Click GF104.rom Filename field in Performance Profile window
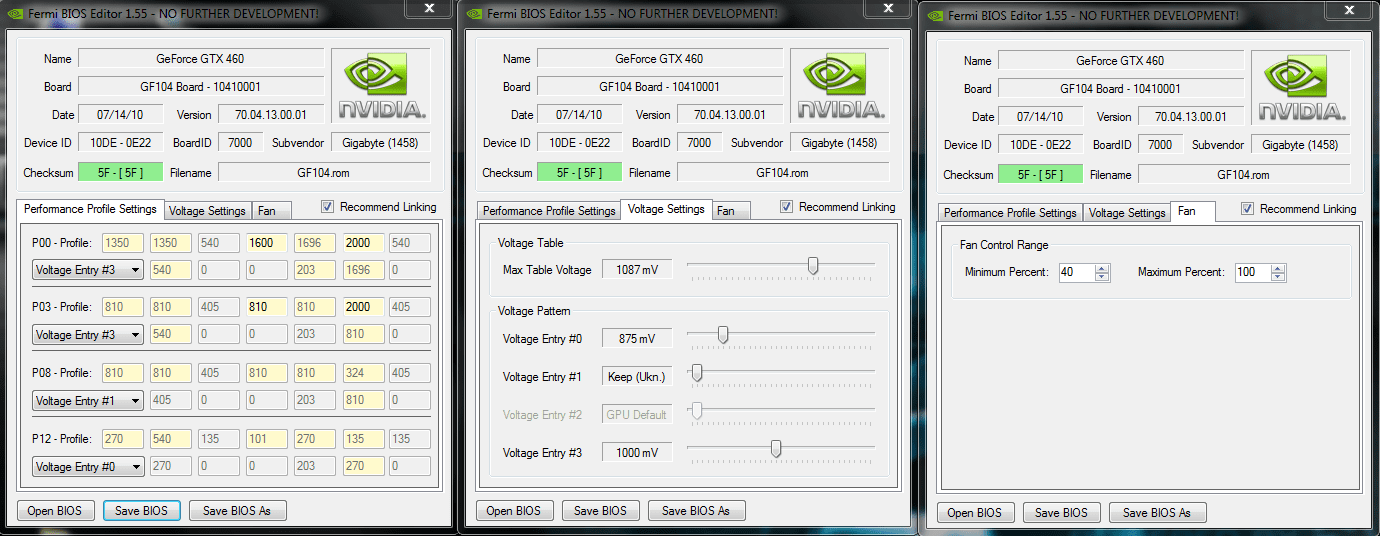The height and width of the screenshot is (536, 1380). 324,172
